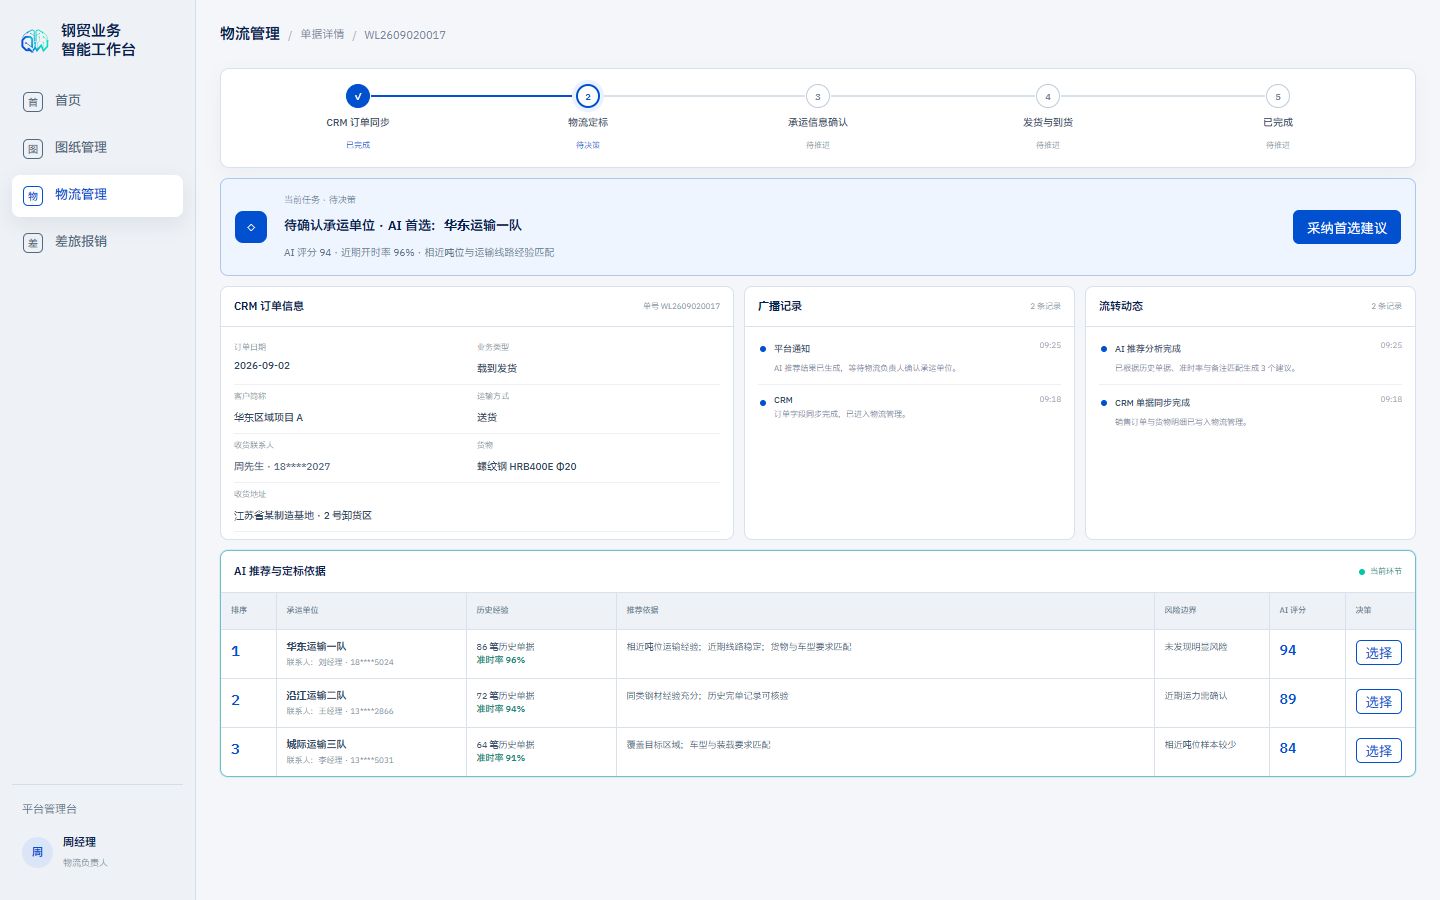1440x900 pixels.
Task: Click the WL2609020017 breadcrumb entry
Action: click(405, 35)
